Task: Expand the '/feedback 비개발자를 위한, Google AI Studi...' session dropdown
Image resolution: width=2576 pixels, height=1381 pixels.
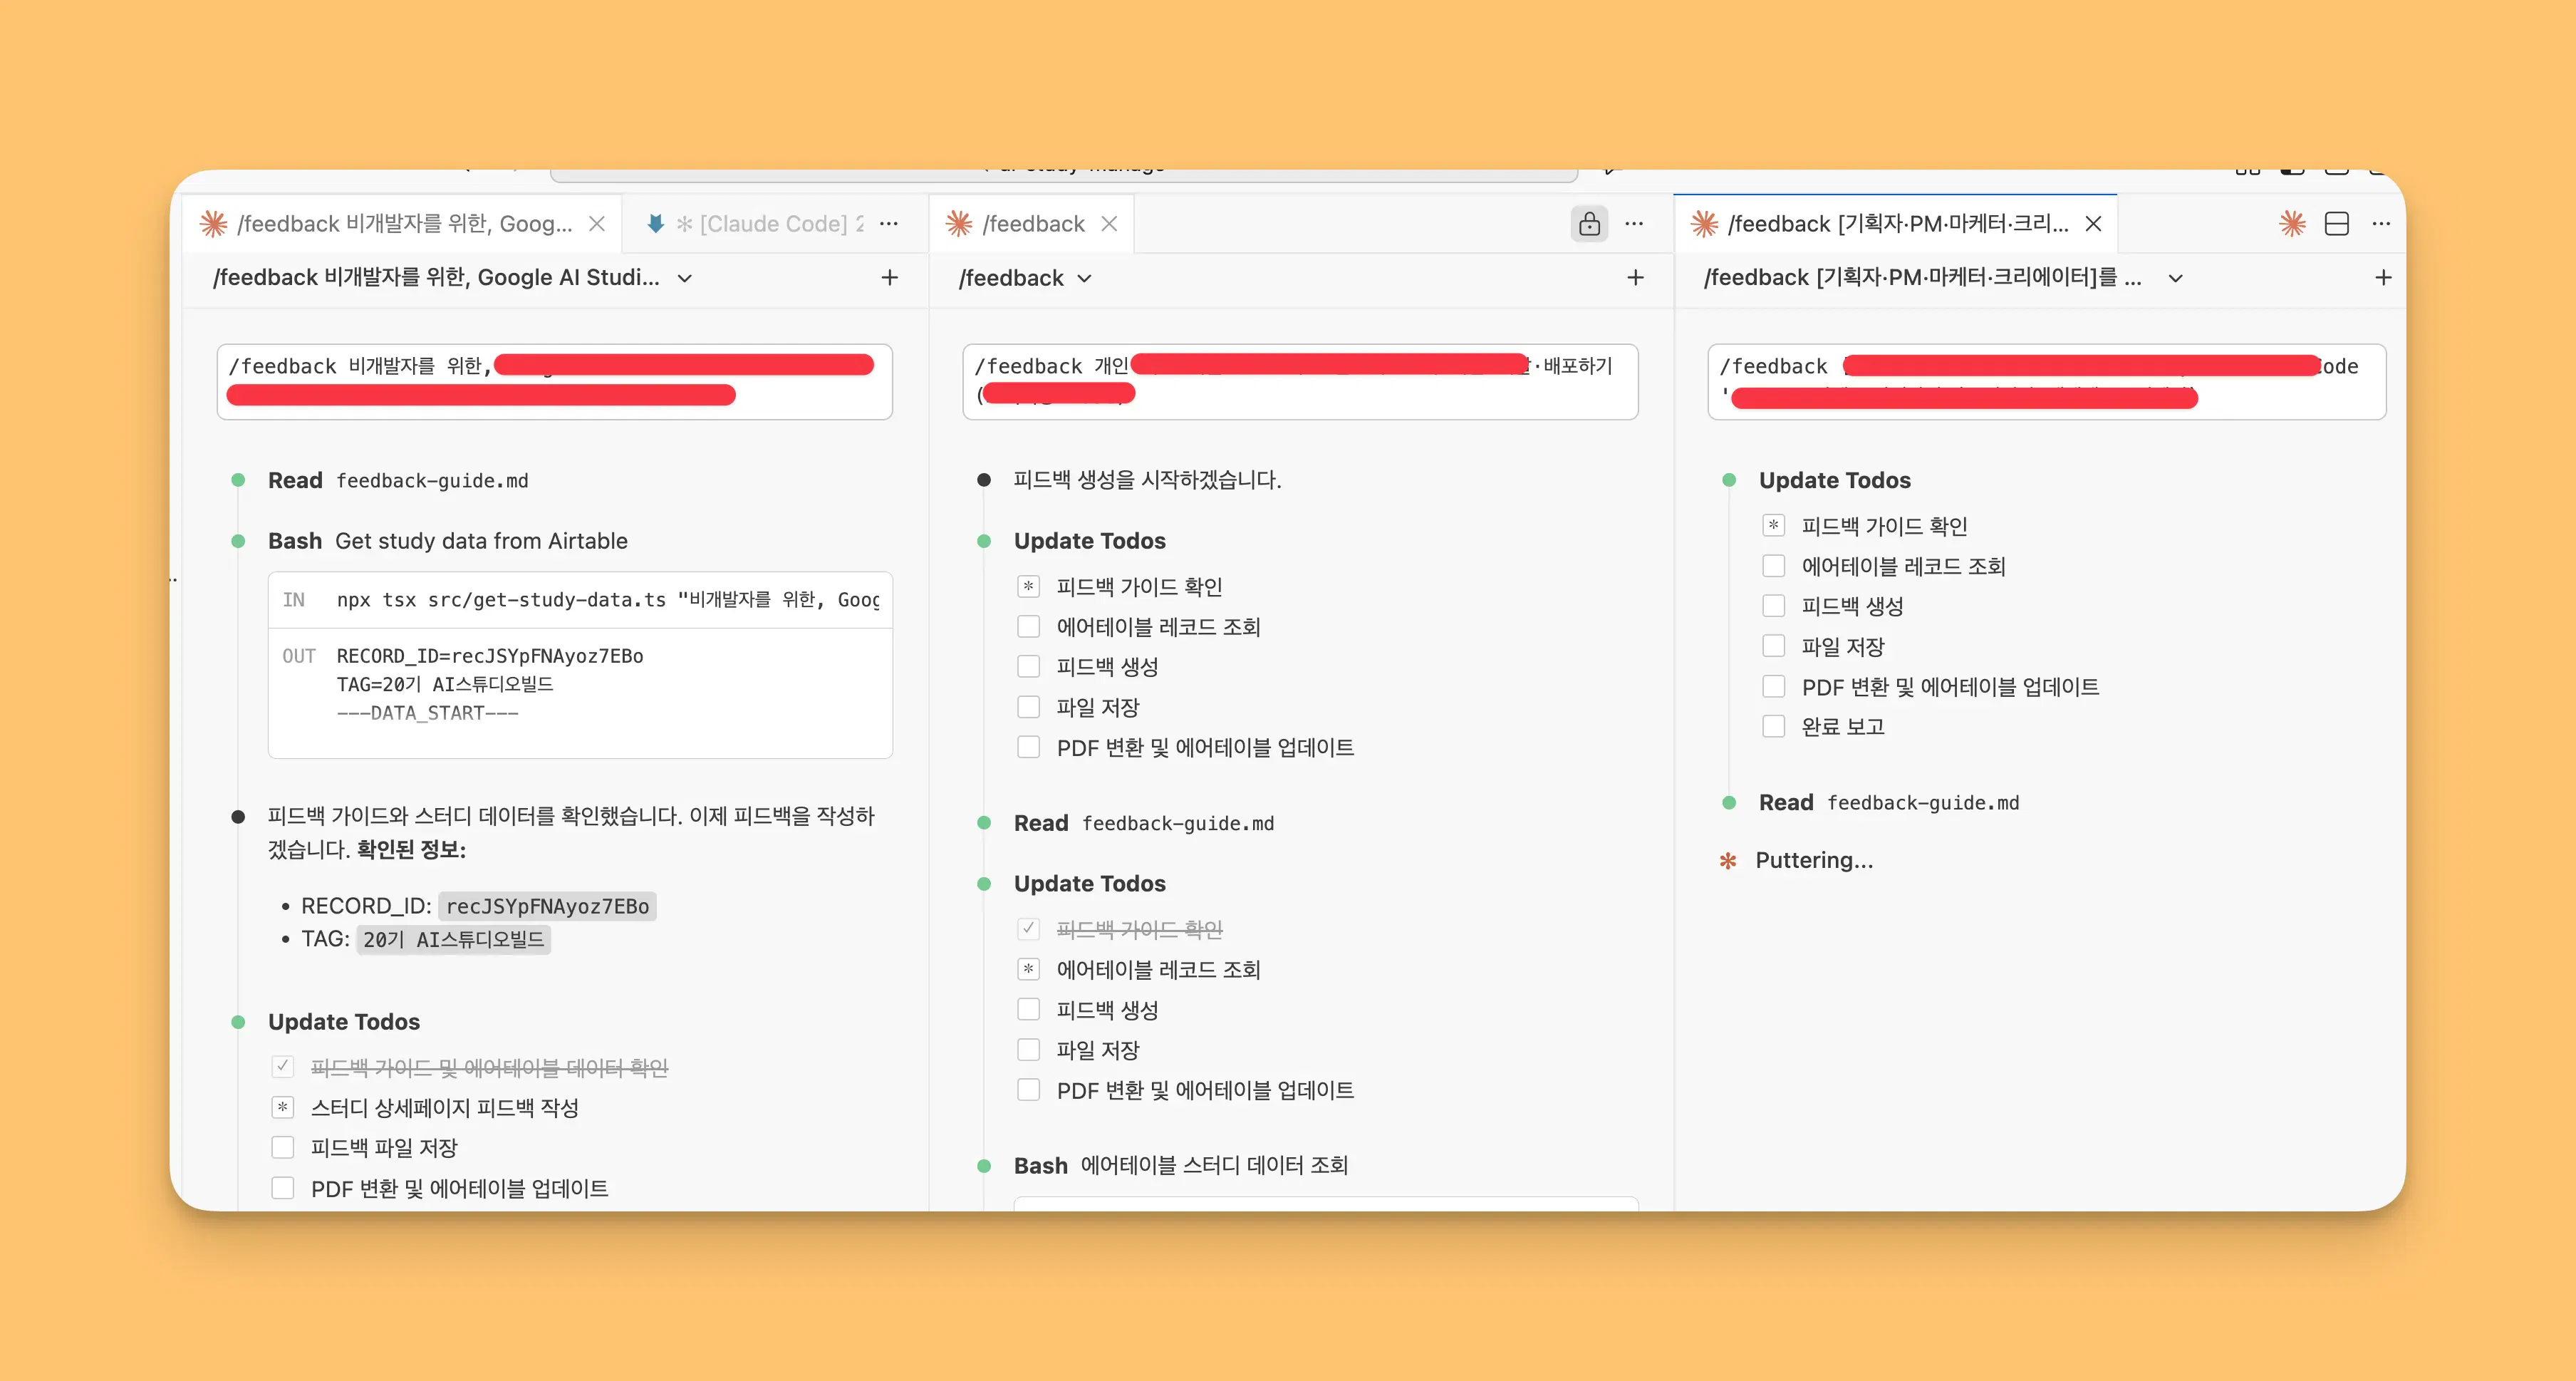Action: click(x=685, y=278)
